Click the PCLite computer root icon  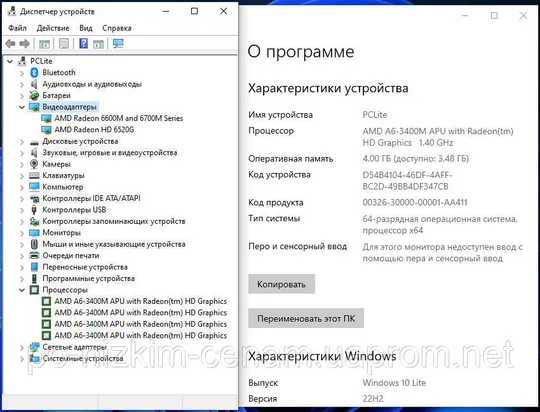coord(22,61)
